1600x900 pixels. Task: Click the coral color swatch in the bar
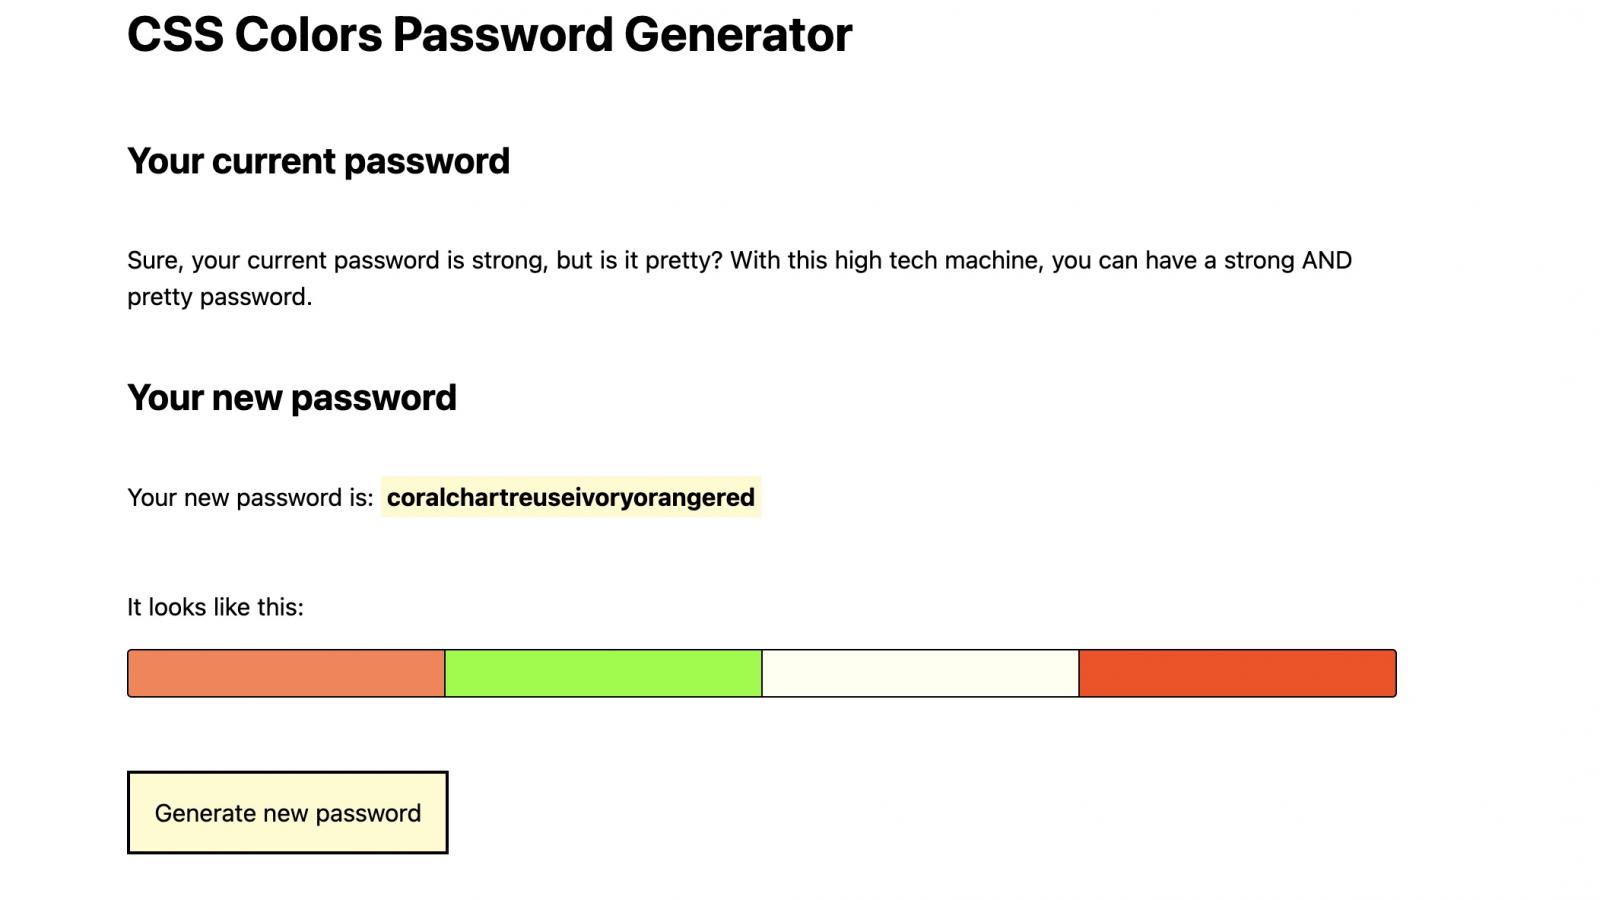coord(285,672)
